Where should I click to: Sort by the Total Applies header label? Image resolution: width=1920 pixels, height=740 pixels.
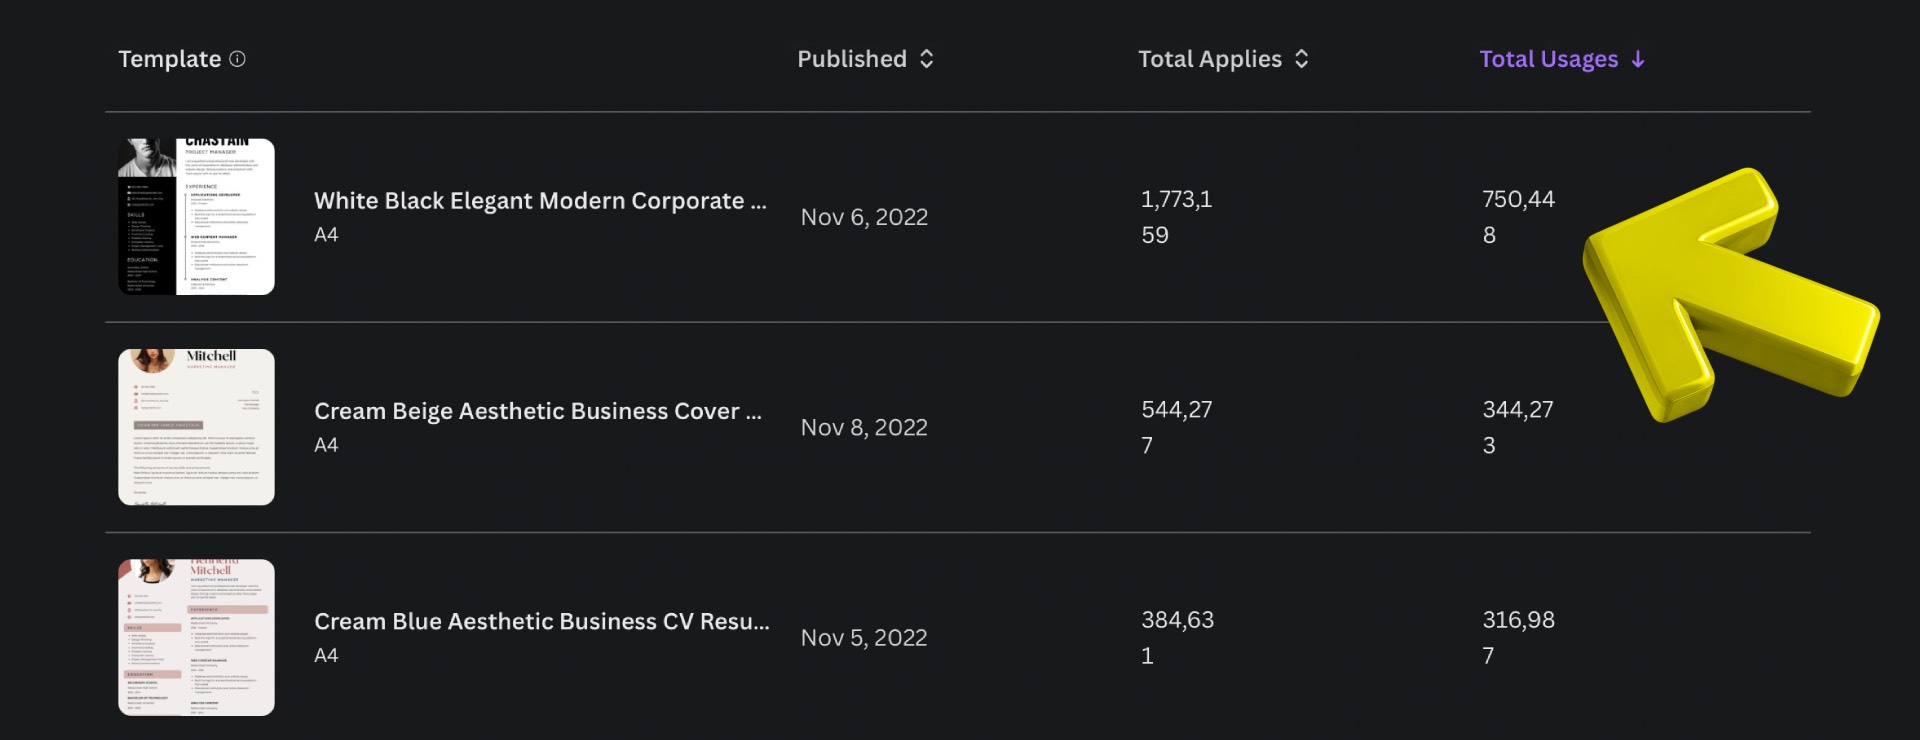[x=1209, y=59]
